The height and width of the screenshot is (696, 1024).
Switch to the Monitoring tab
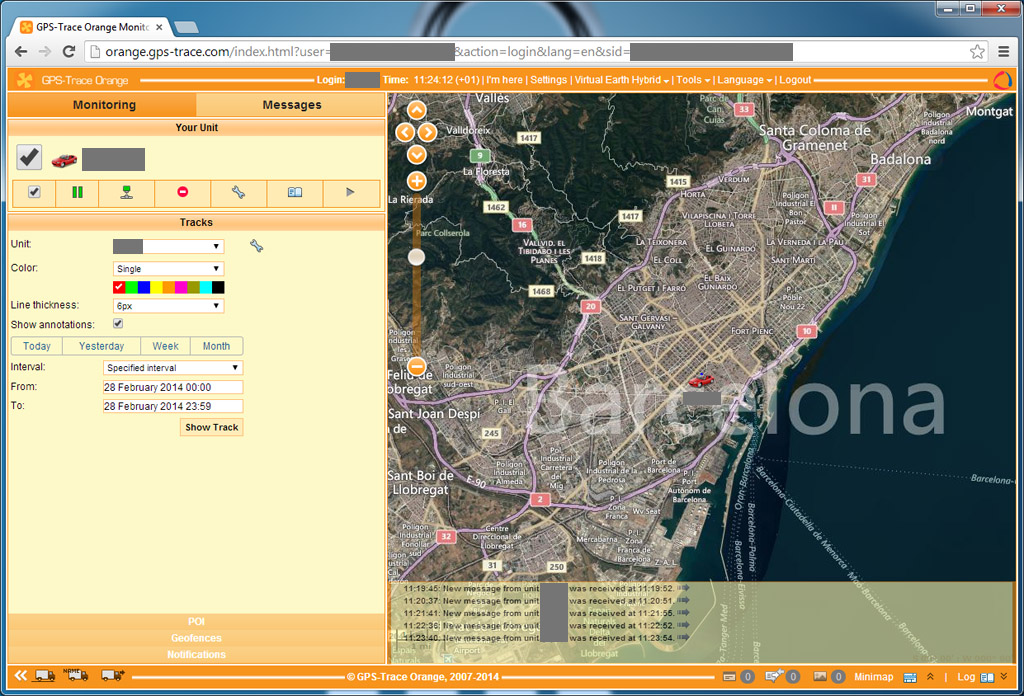(102, 104)
